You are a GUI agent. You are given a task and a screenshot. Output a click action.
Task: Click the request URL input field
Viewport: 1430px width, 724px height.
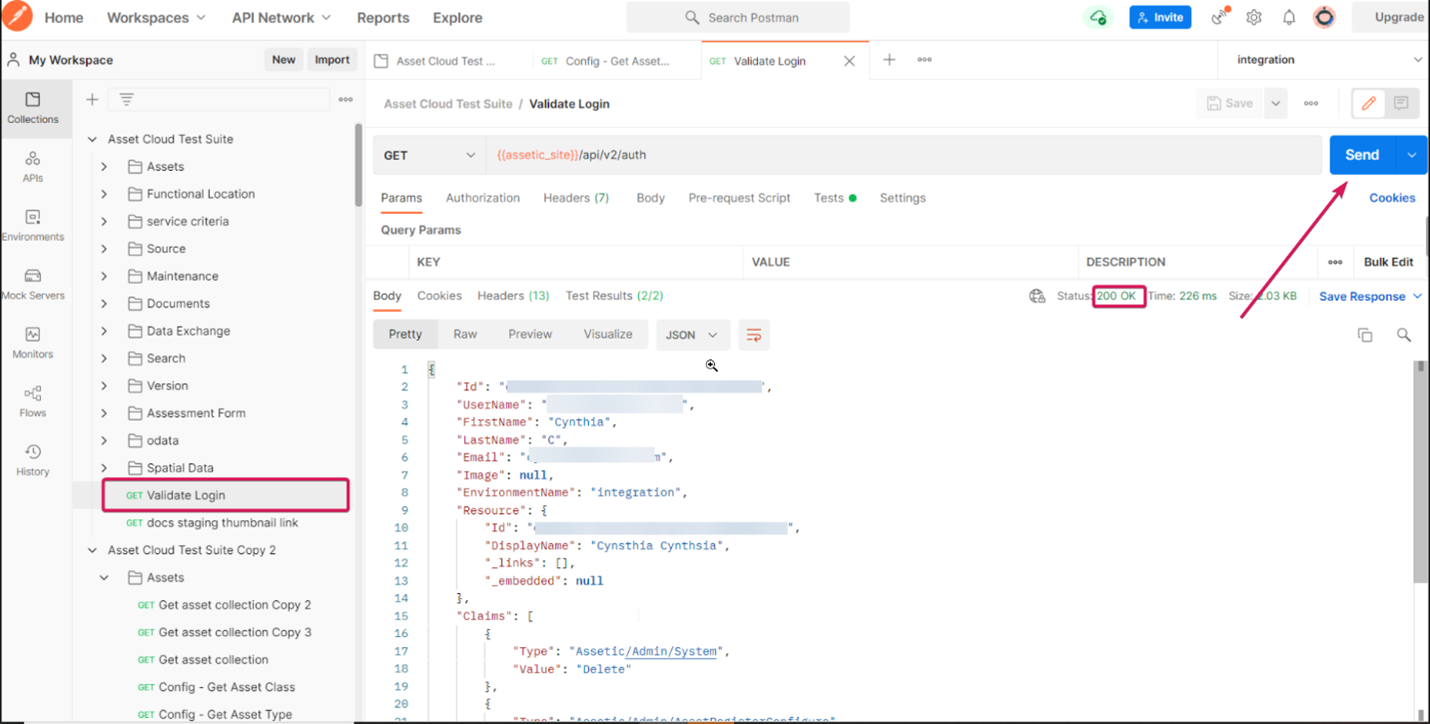[904, 155]
